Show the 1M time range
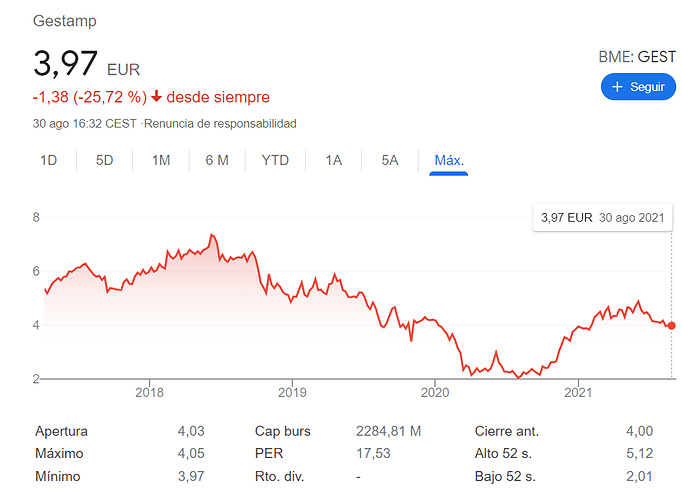The height and width of the screenshot is (499, 682). tap(161, 160)
